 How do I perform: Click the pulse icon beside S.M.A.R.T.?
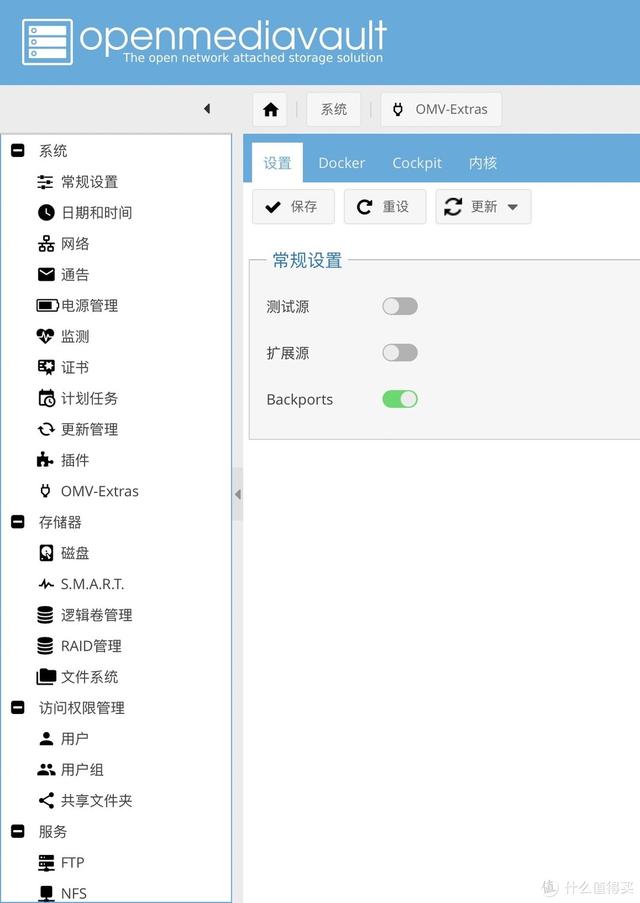pos(46,584)
